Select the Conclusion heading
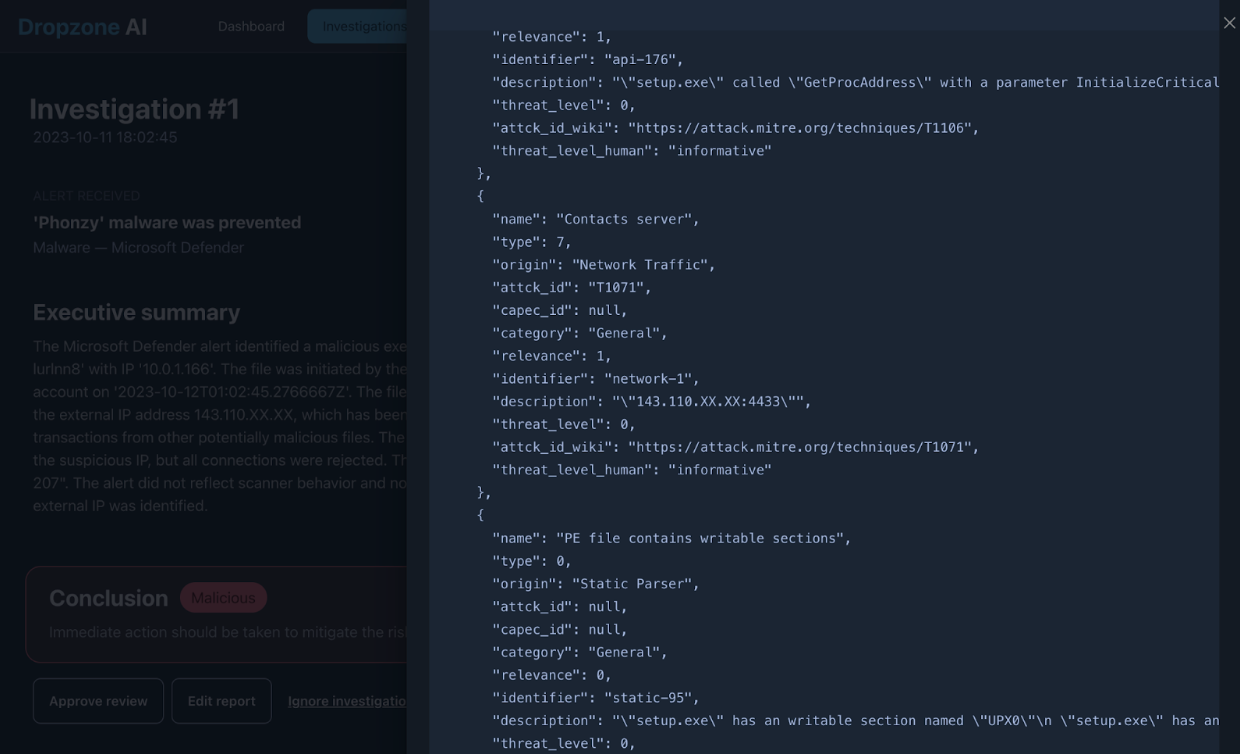 108,598
